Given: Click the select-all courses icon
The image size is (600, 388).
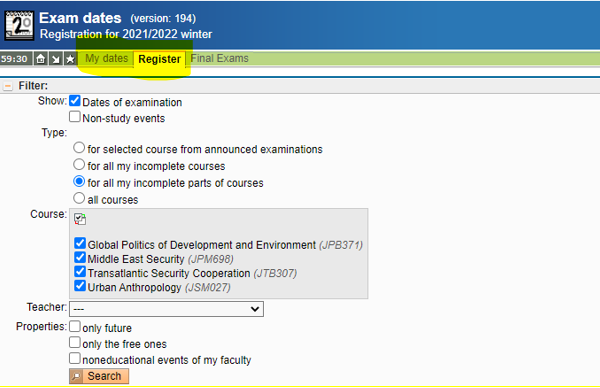Looking at the screenshot, I should [x=80, y=219].
